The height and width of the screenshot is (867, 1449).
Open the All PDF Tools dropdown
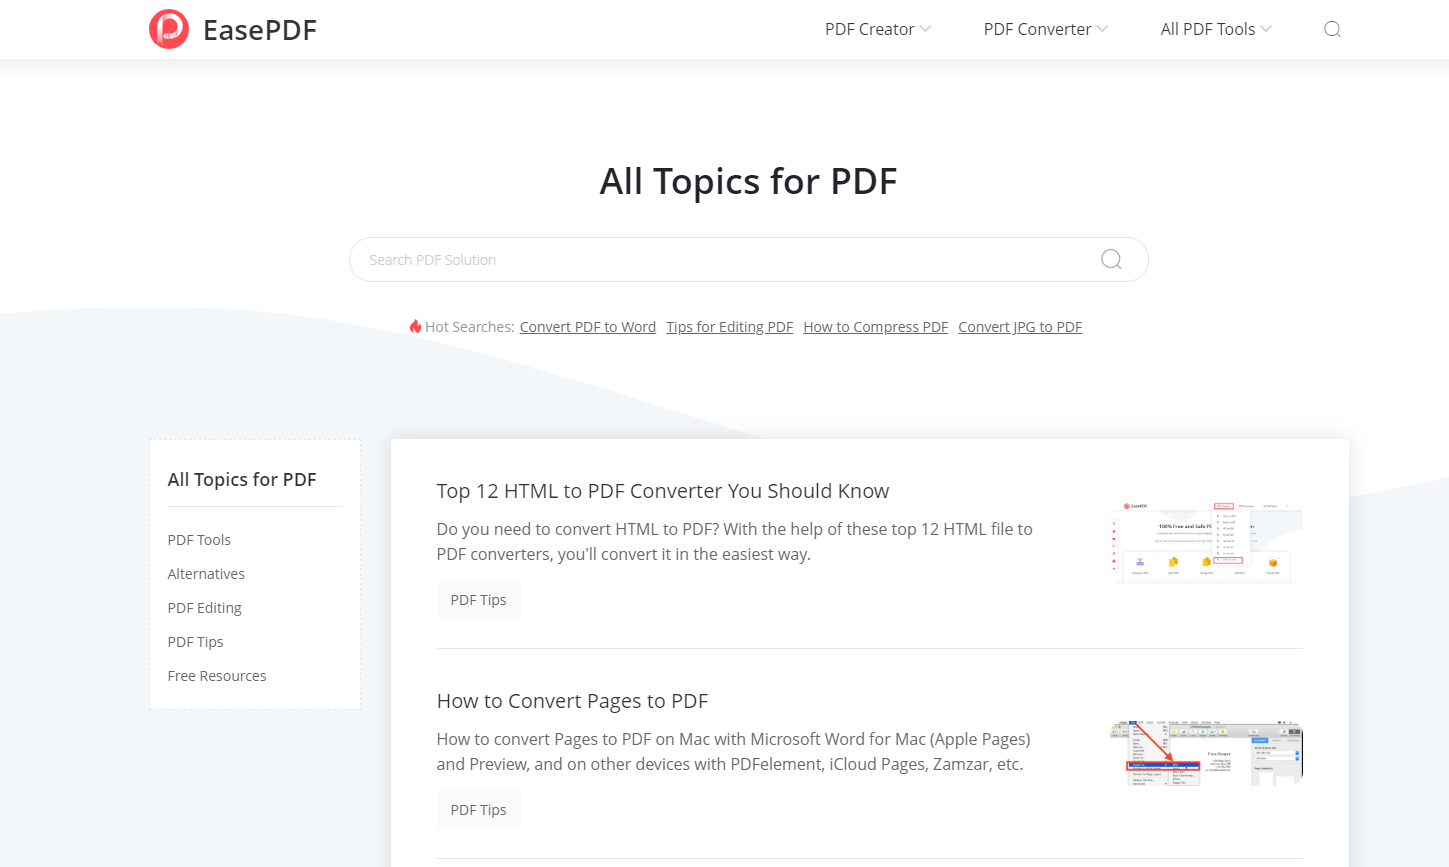[x=1216, y=29]
